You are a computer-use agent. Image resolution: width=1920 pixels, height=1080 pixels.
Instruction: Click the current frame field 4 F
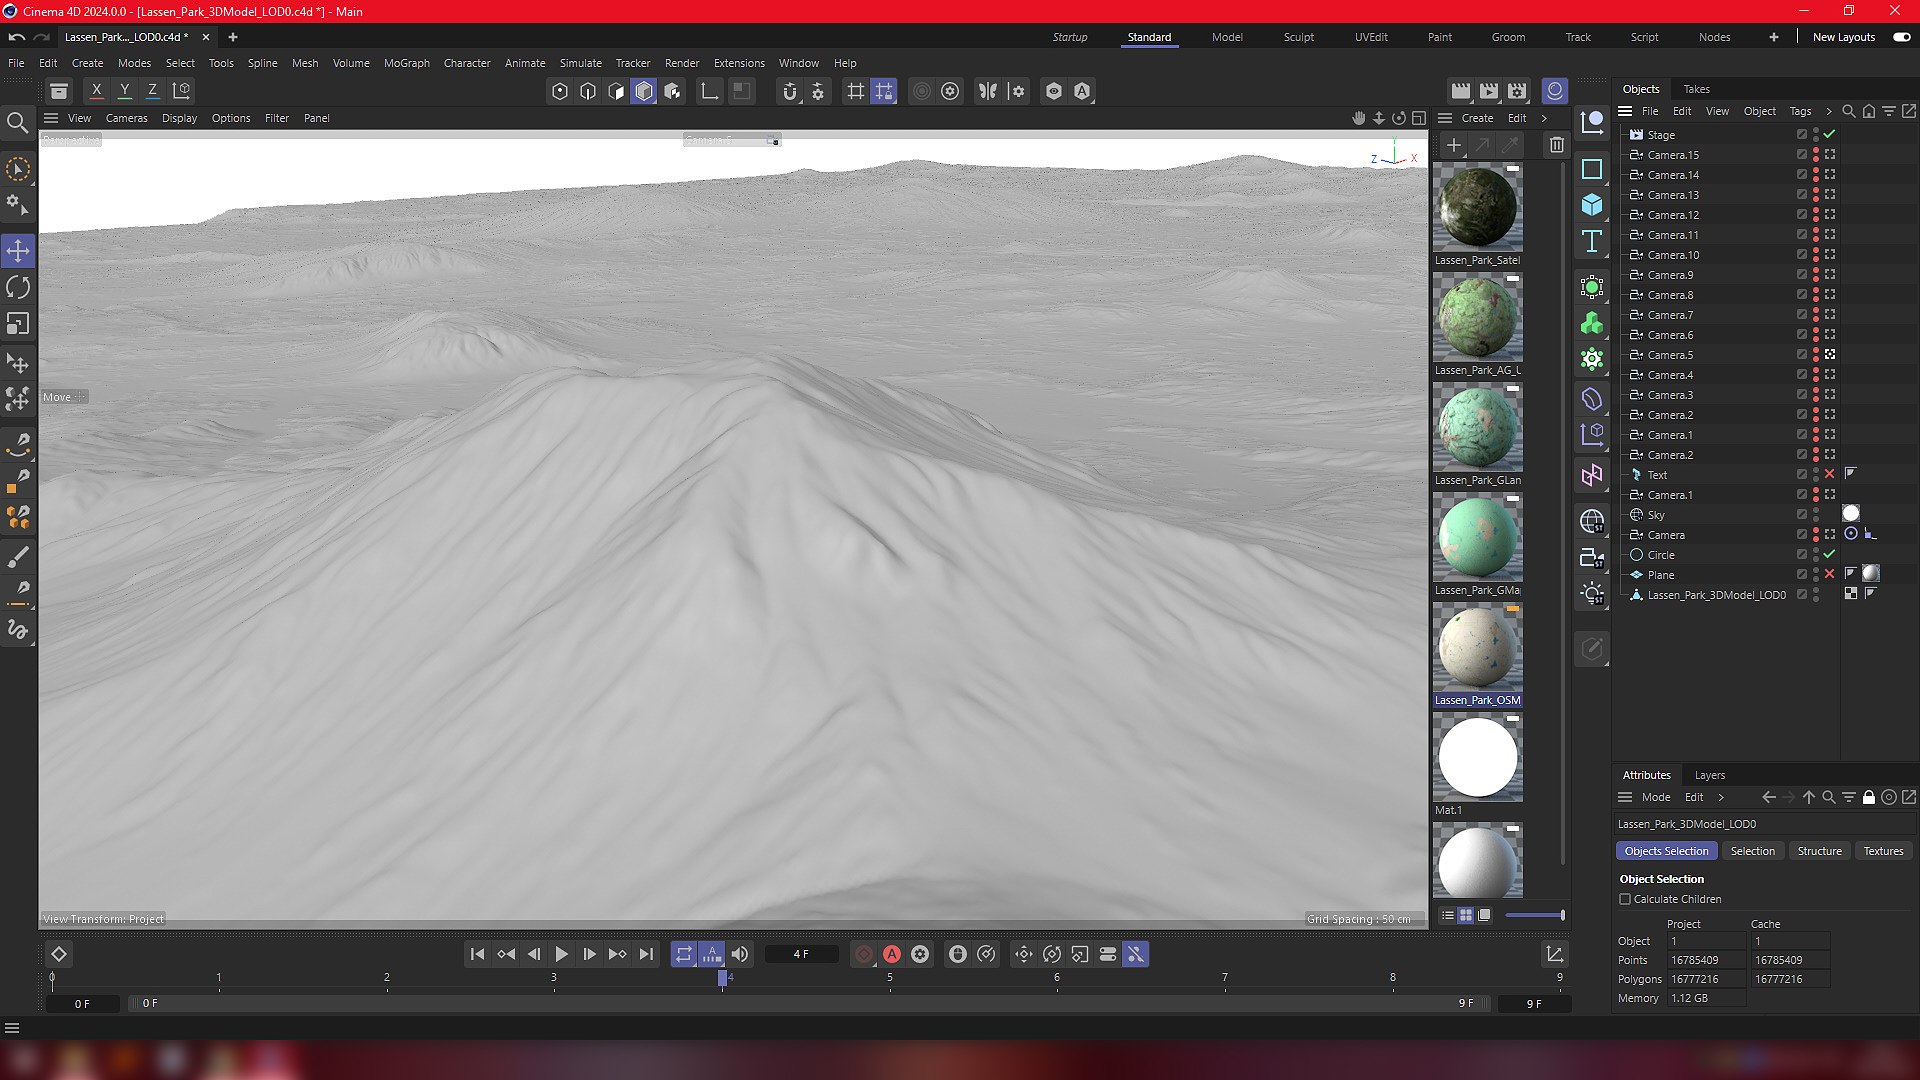(801, 955)
